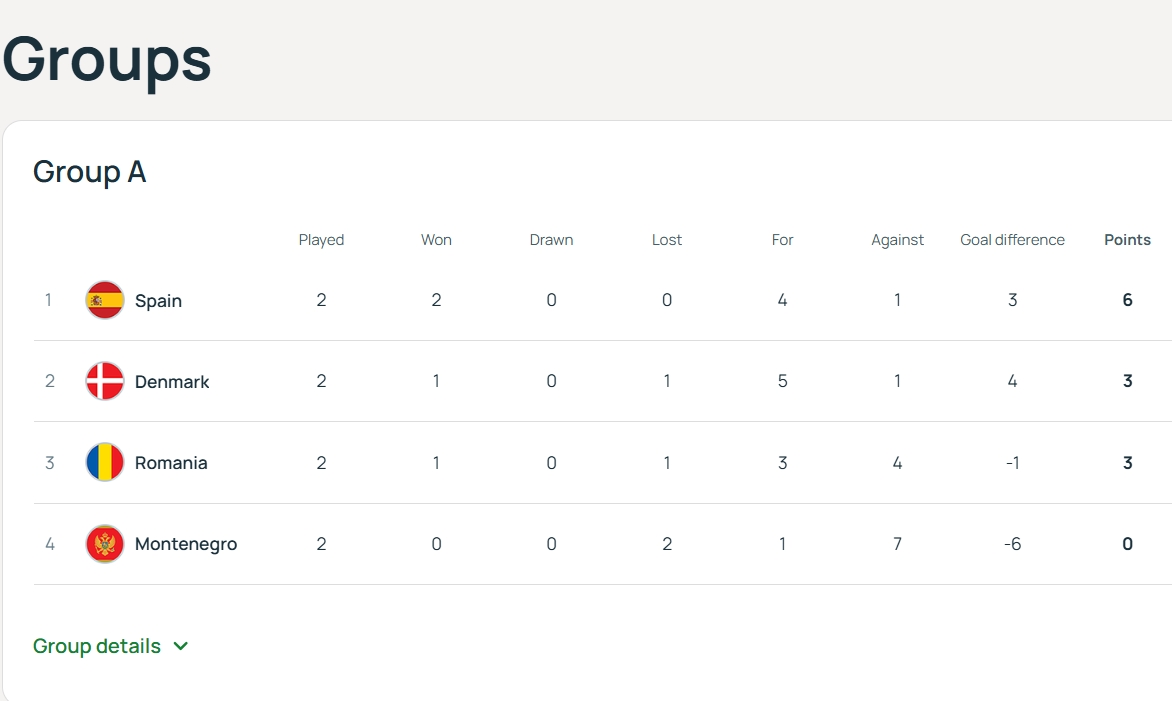This screenshot has height=701, width=1172.
Task: Click the Played column header
Action: pos(321,240)
